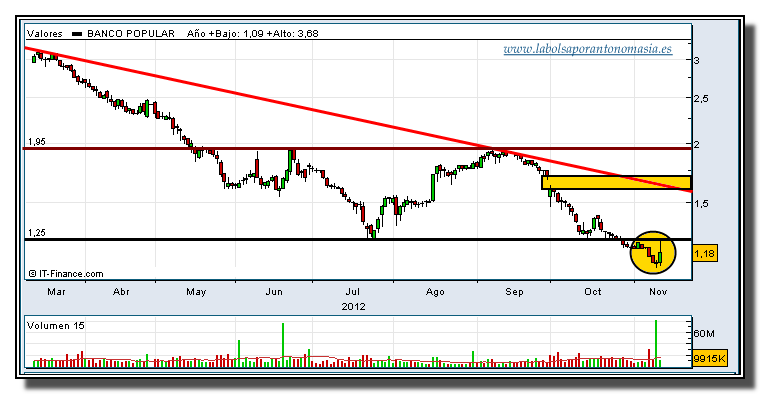Click the yellow 1,18 price label
The height and width of the screenshot is (394, 760).
click(x=705, y=253)
